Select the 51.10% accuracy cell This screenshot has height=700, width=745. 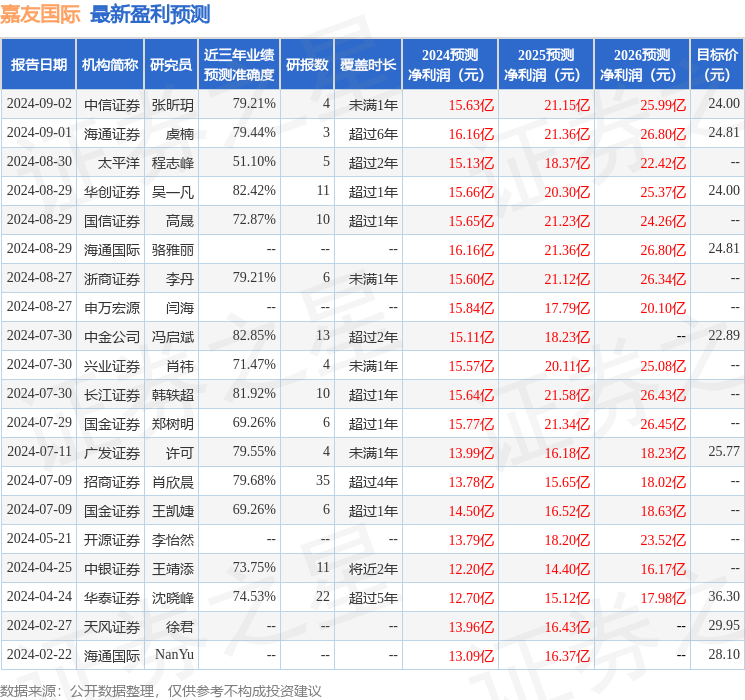239,162
